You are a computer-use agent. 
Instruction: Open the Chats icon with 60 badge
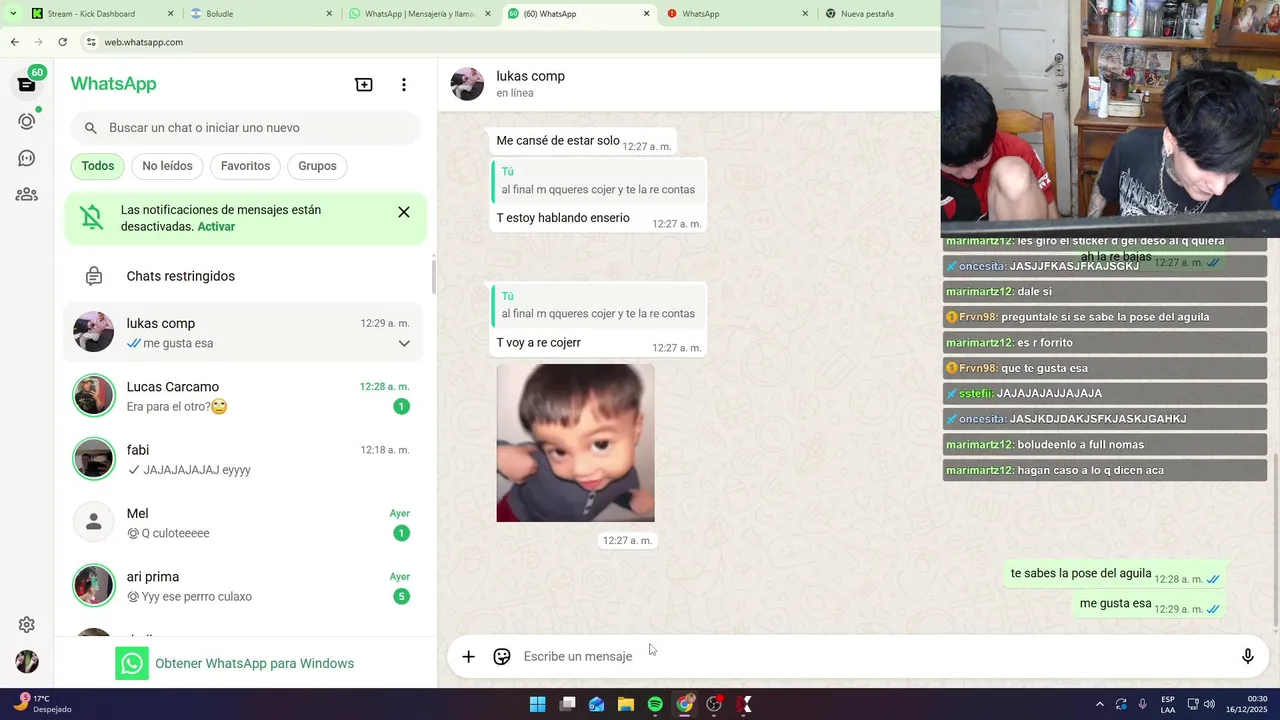pos(27,84)
